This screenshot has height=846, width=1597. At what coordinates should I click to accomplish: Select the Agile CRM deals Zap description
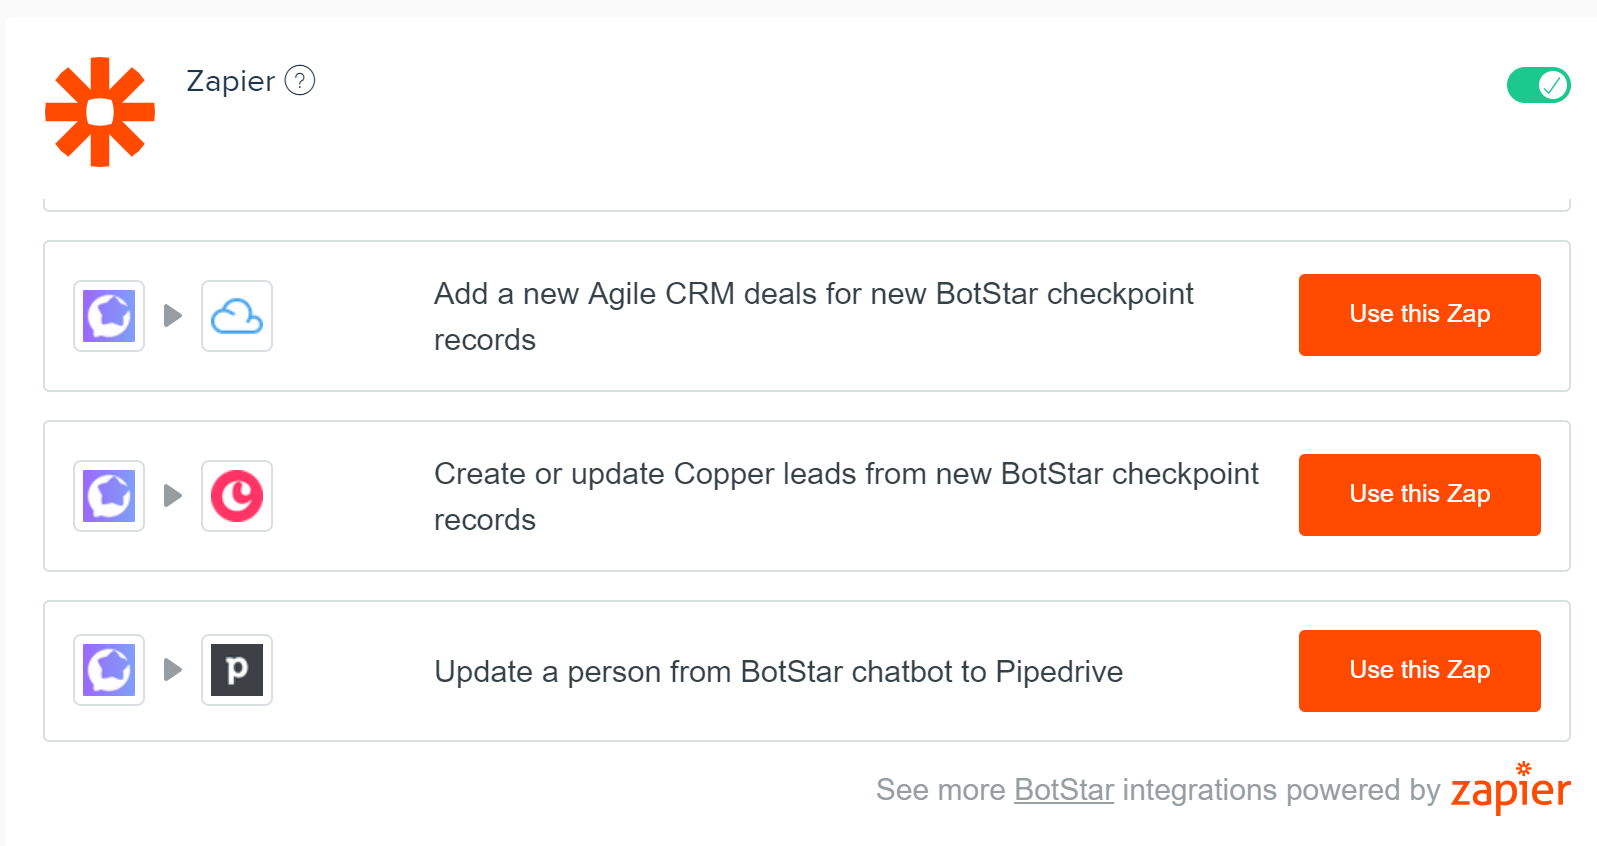coord(814,316)
